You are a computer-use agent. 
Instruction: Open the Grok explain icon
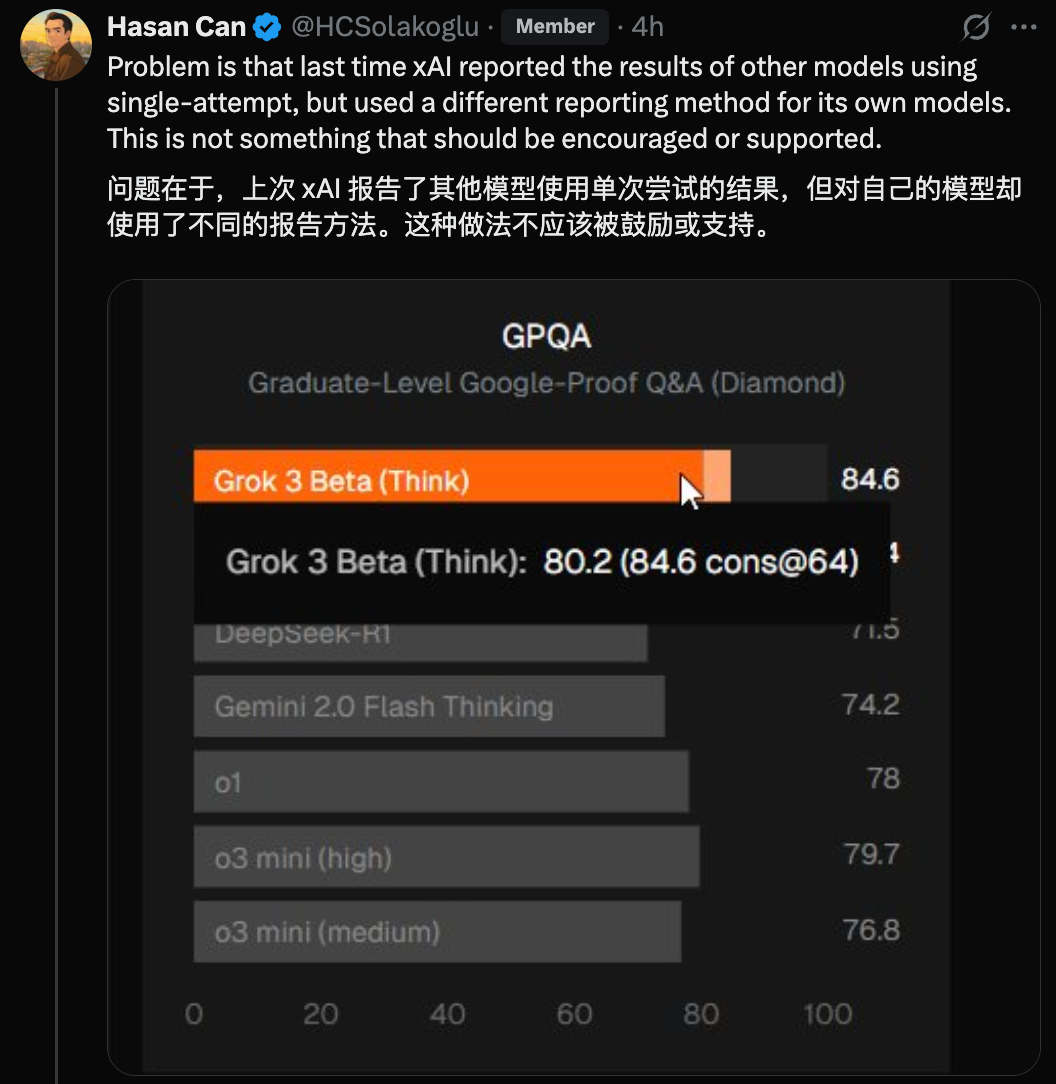point(976,27)
